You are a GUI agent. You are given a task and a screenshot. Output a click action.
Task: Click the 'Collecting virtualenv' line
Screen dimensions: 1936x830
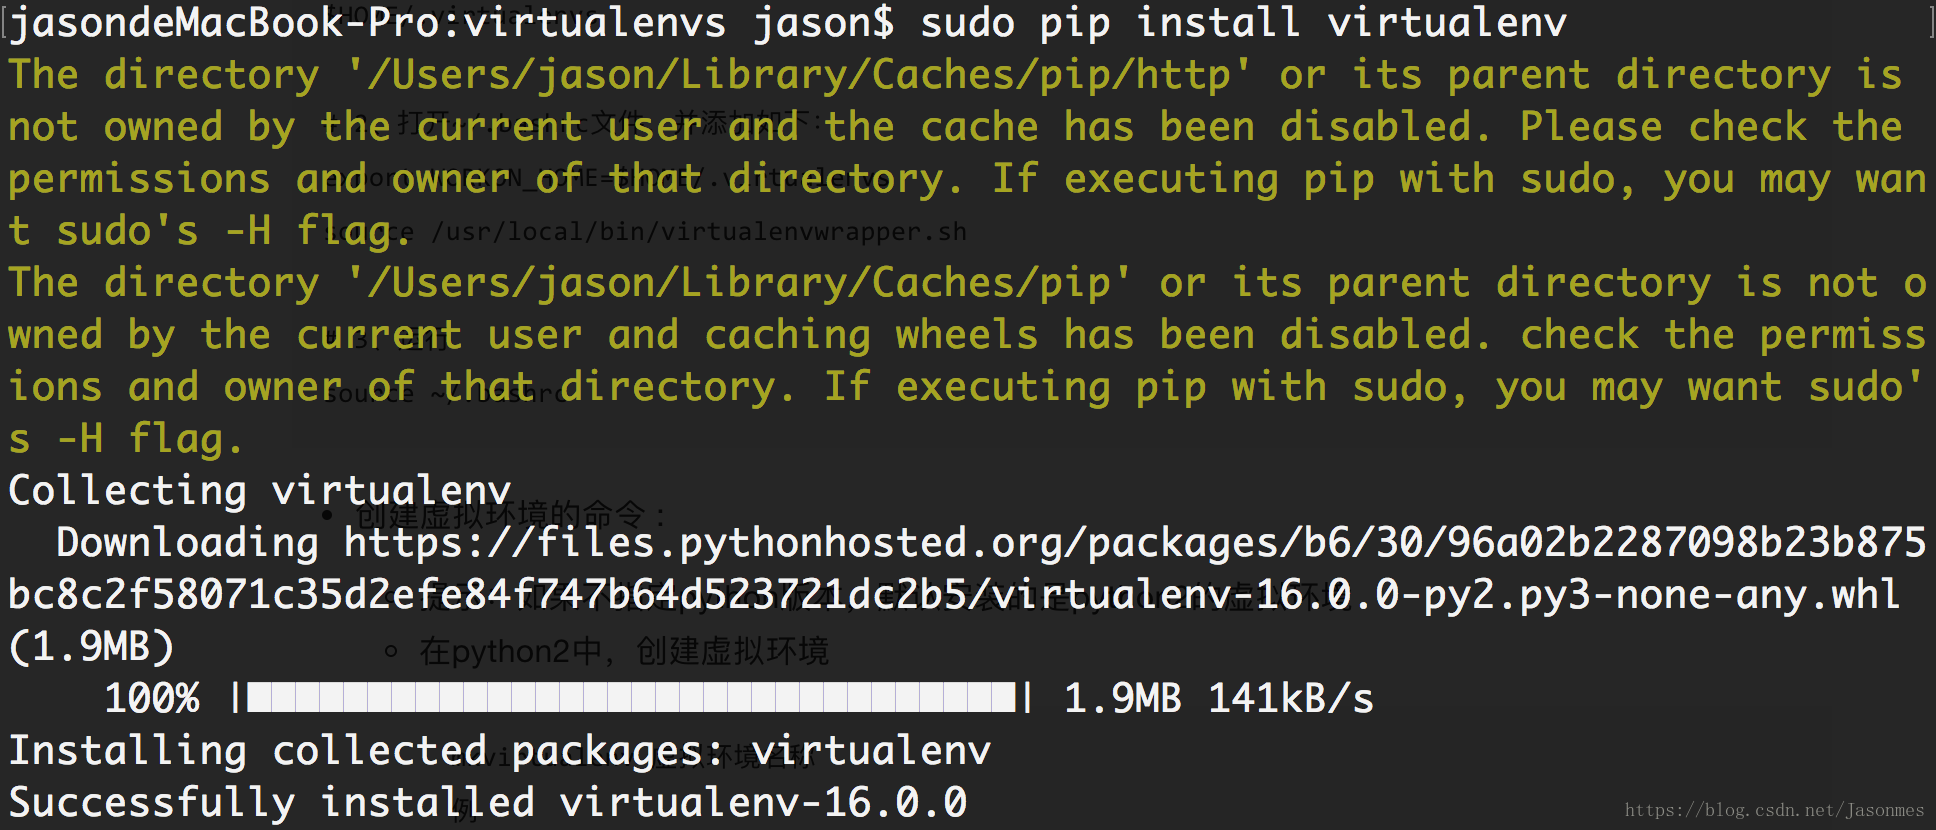pos(260,490)
